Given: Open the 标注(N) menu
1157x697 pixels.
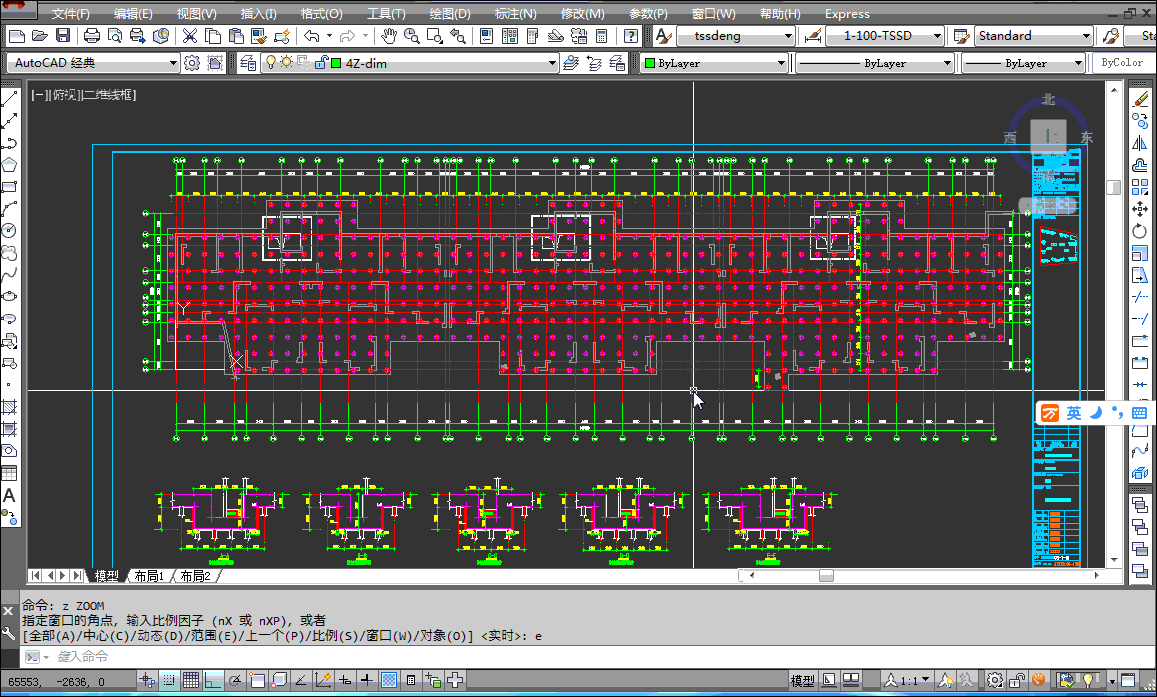Looking at the screenshot, I should 515,14.
